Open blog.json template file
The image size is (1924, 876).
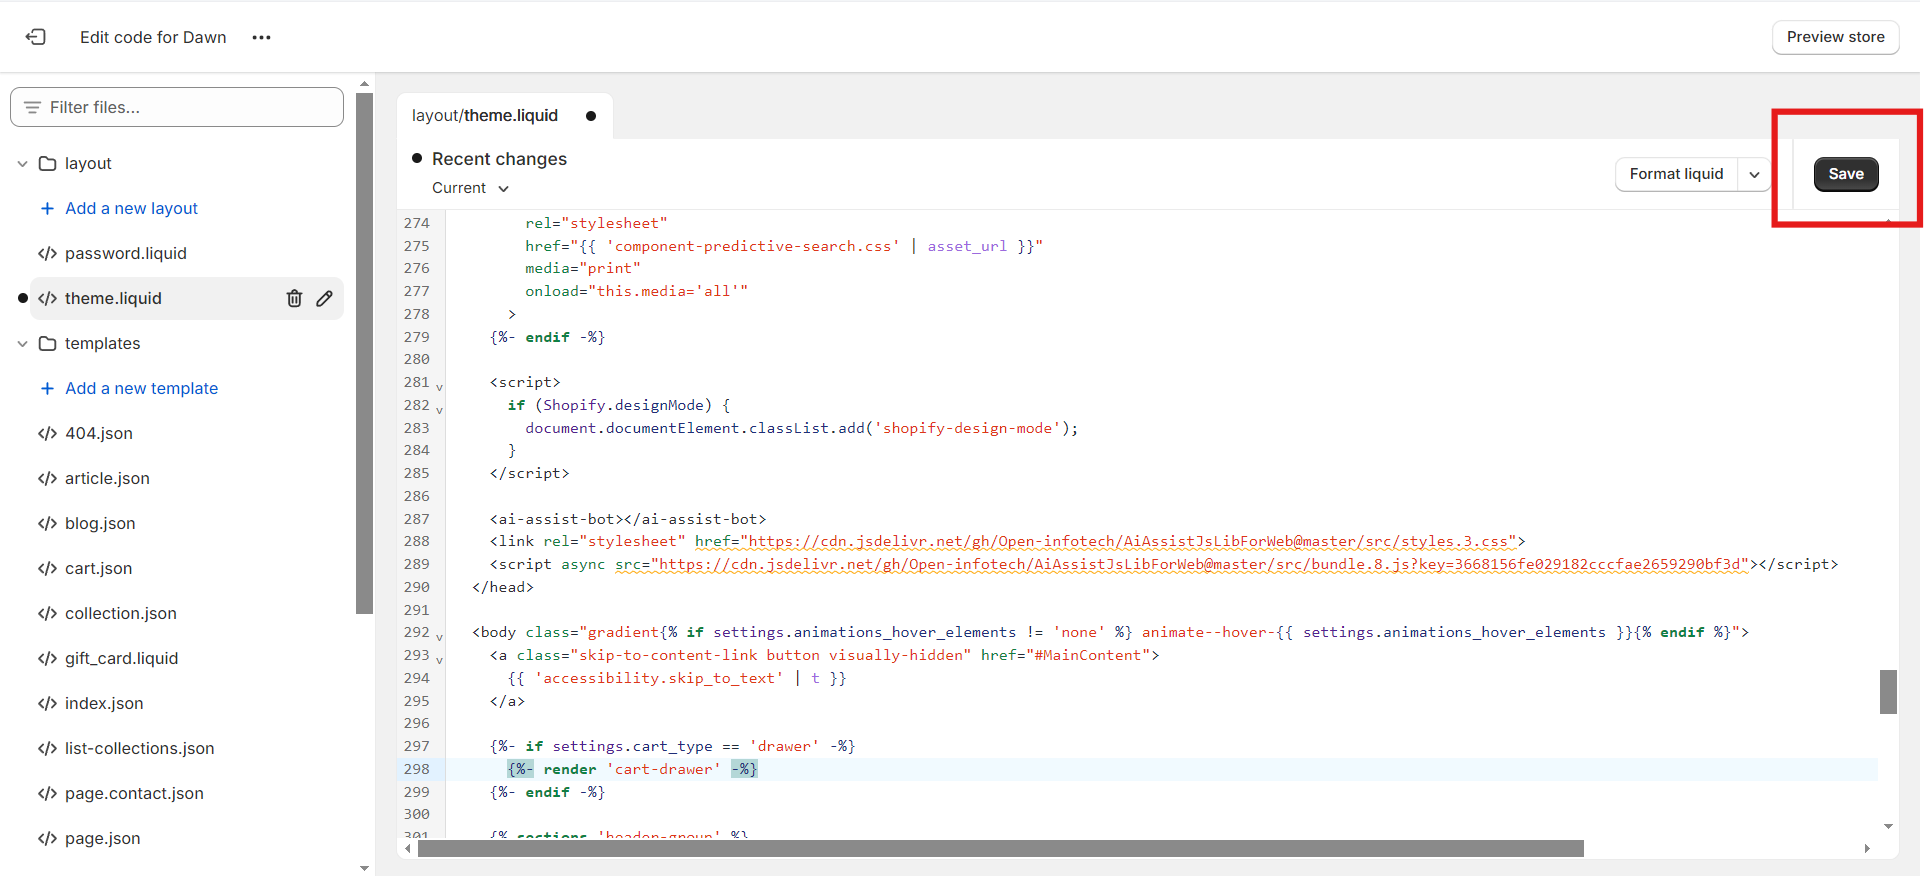[100, 523]
